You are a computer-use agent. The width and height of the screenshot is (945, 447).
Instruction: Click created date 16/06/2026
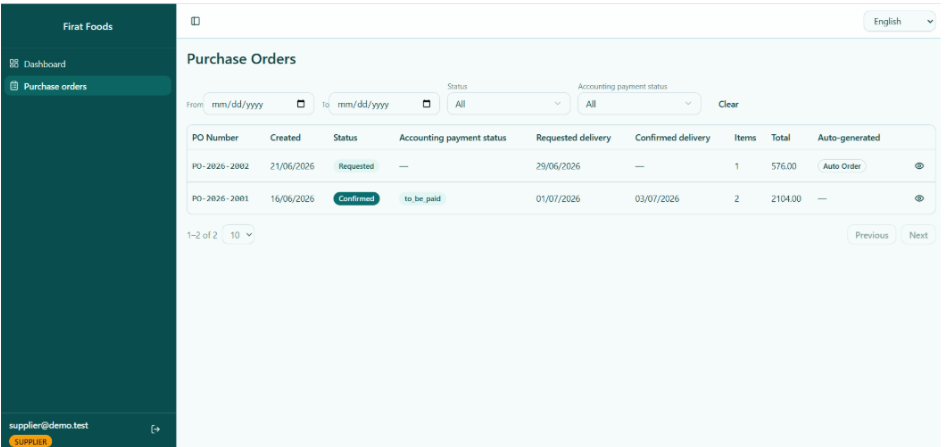(292, 198)
